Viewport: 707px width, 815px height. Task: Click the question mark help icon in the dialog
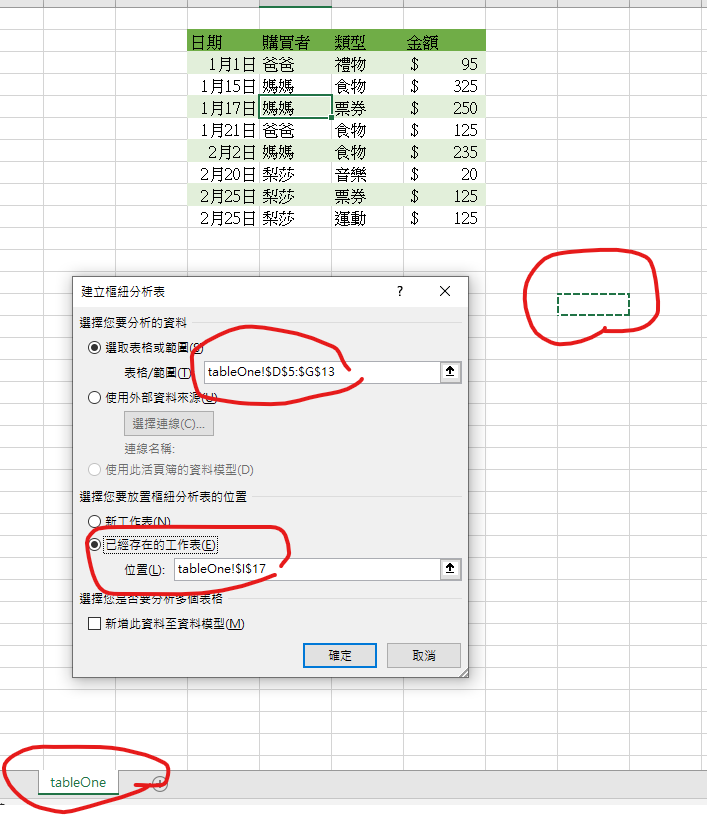point(400,291)
